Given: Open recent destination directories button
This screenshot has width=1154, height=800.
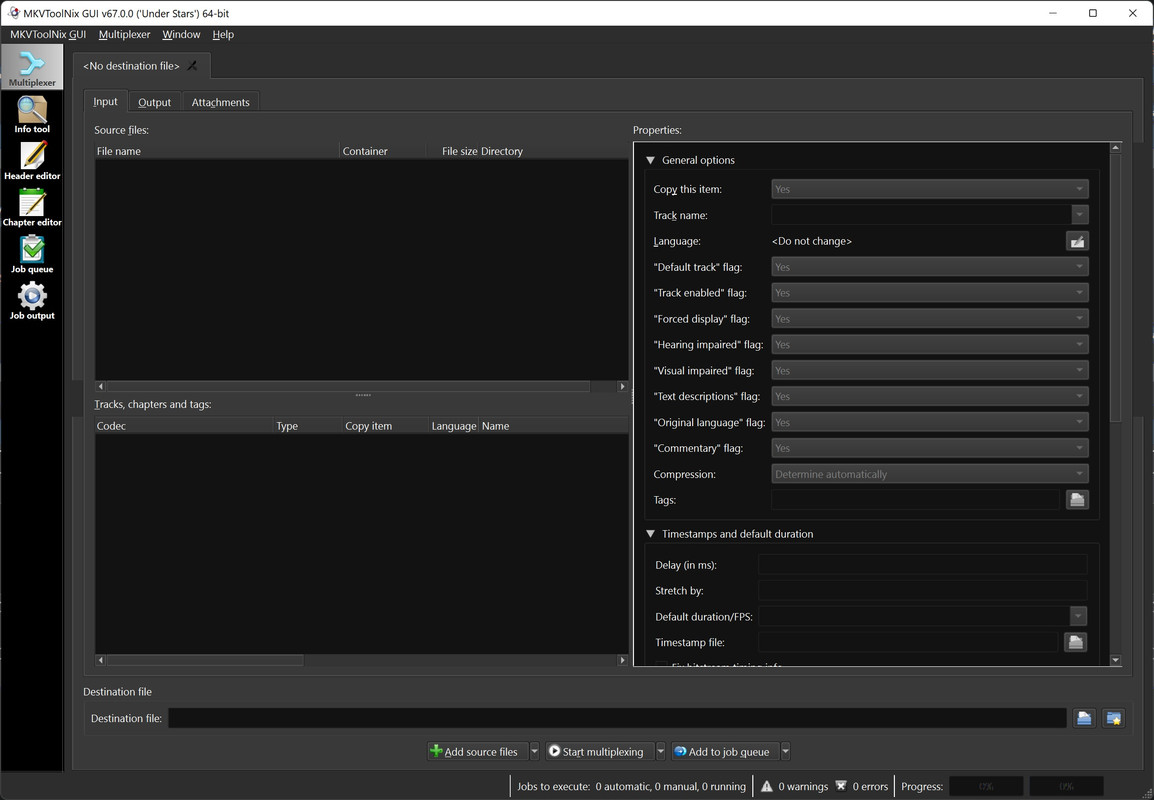Looking at the screenshot, I should tap(1114, 718).
